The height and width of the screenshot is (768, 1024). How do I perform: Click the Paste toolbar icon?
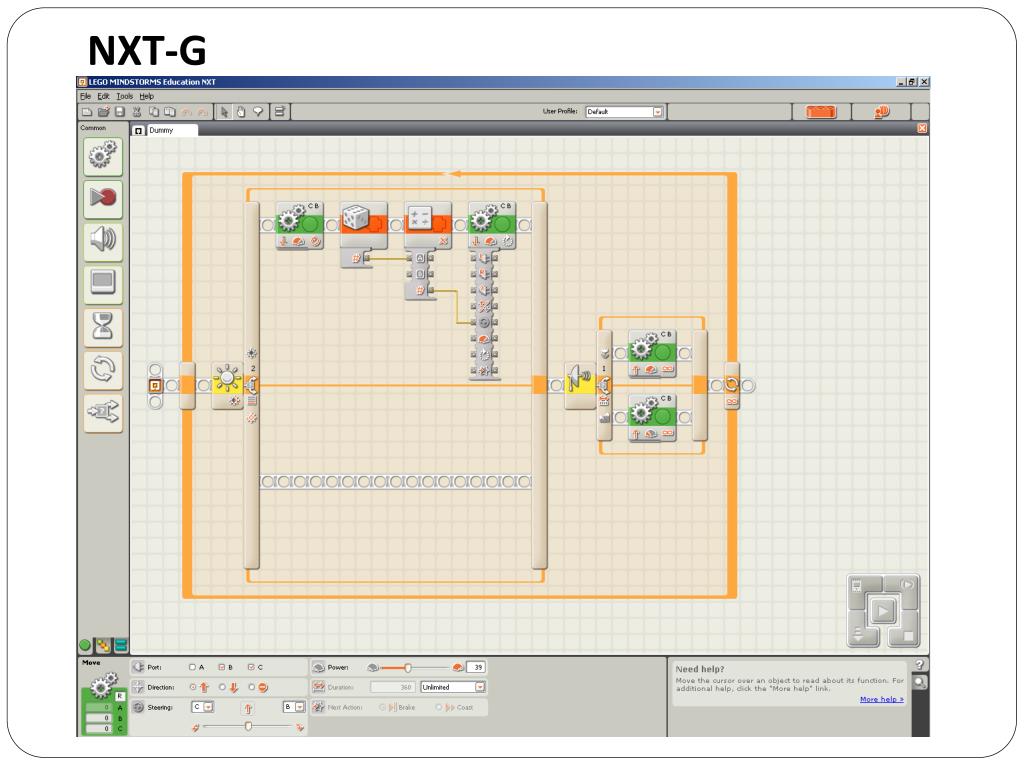coord(170,112)
